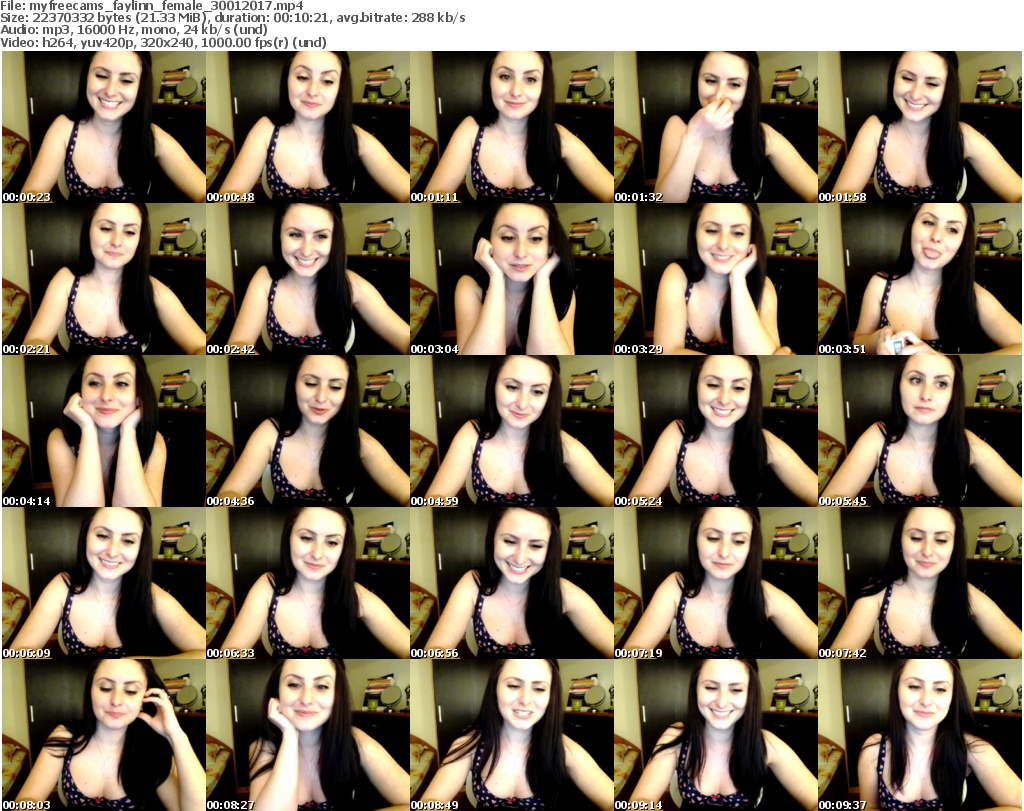Open the frame at 00:08:49
1024x811 pixels.
pos(511,735)
